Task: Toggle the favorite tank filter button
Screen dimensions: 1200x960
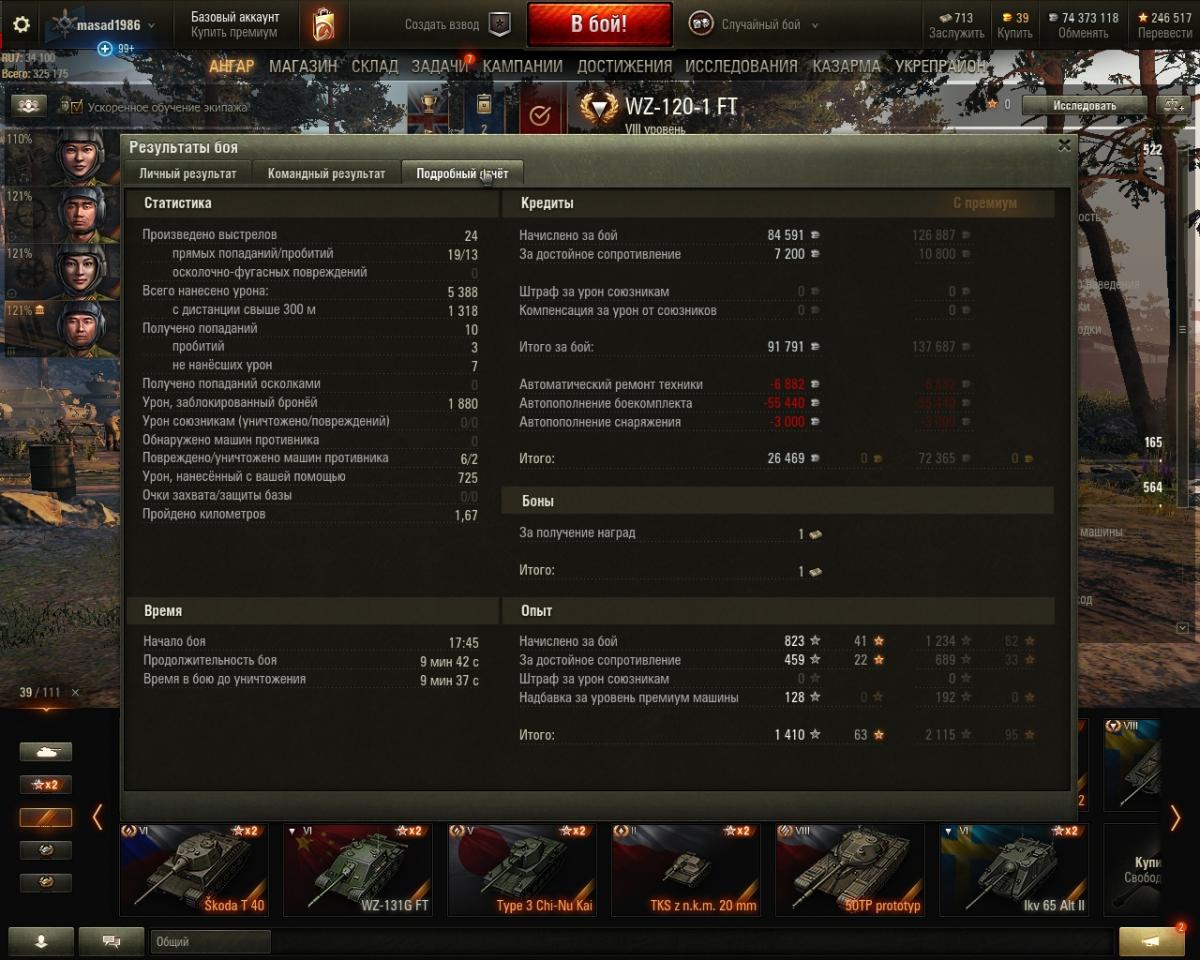Action: point(46,817)
